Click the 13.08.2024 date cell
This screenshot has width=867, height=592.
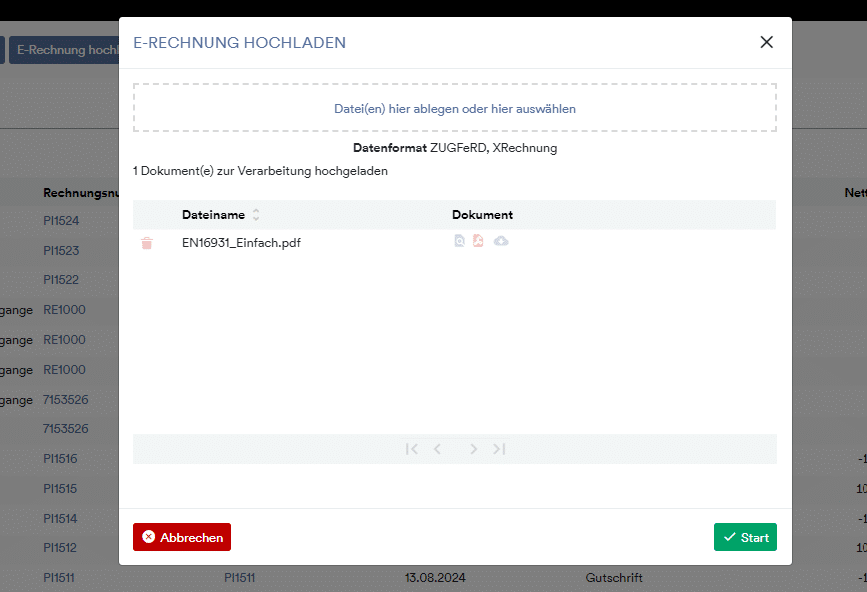tap(435, 578)
